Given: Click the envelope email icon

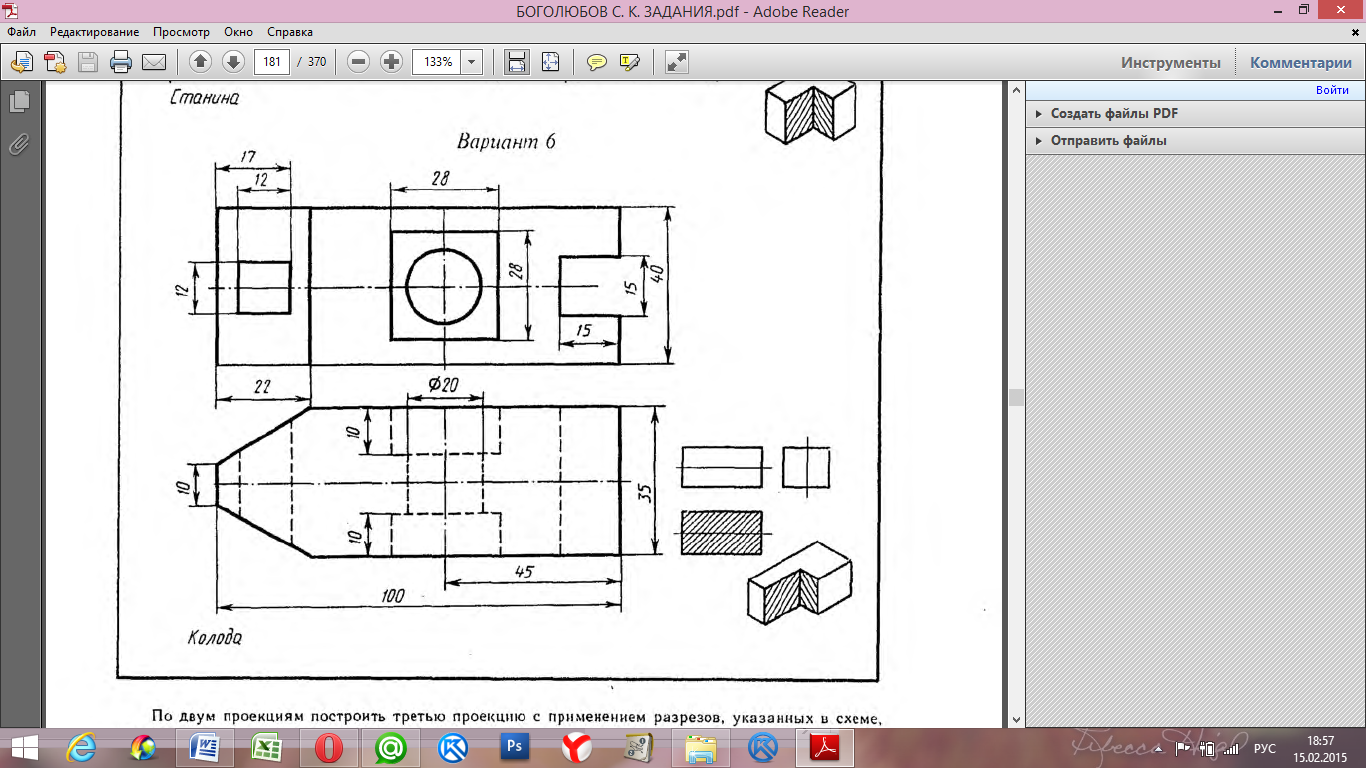Looking at the screenshot, I should (x=154, y=62).
